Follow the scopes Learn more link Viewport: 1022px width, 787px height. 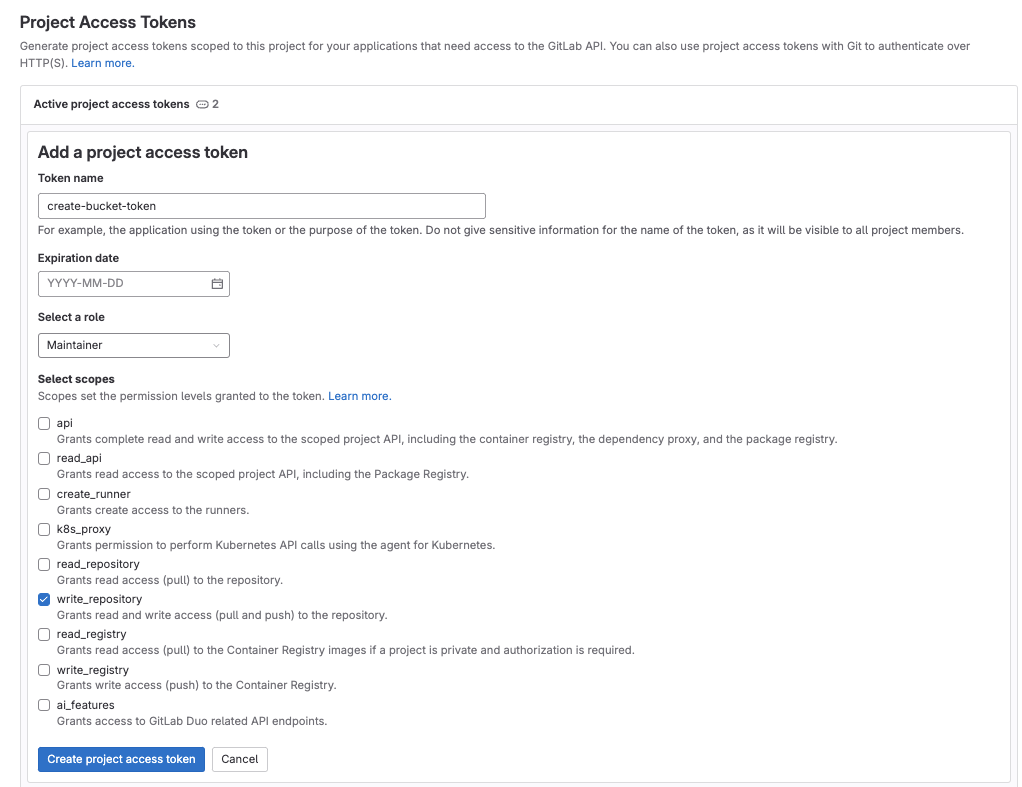point(359,396)
